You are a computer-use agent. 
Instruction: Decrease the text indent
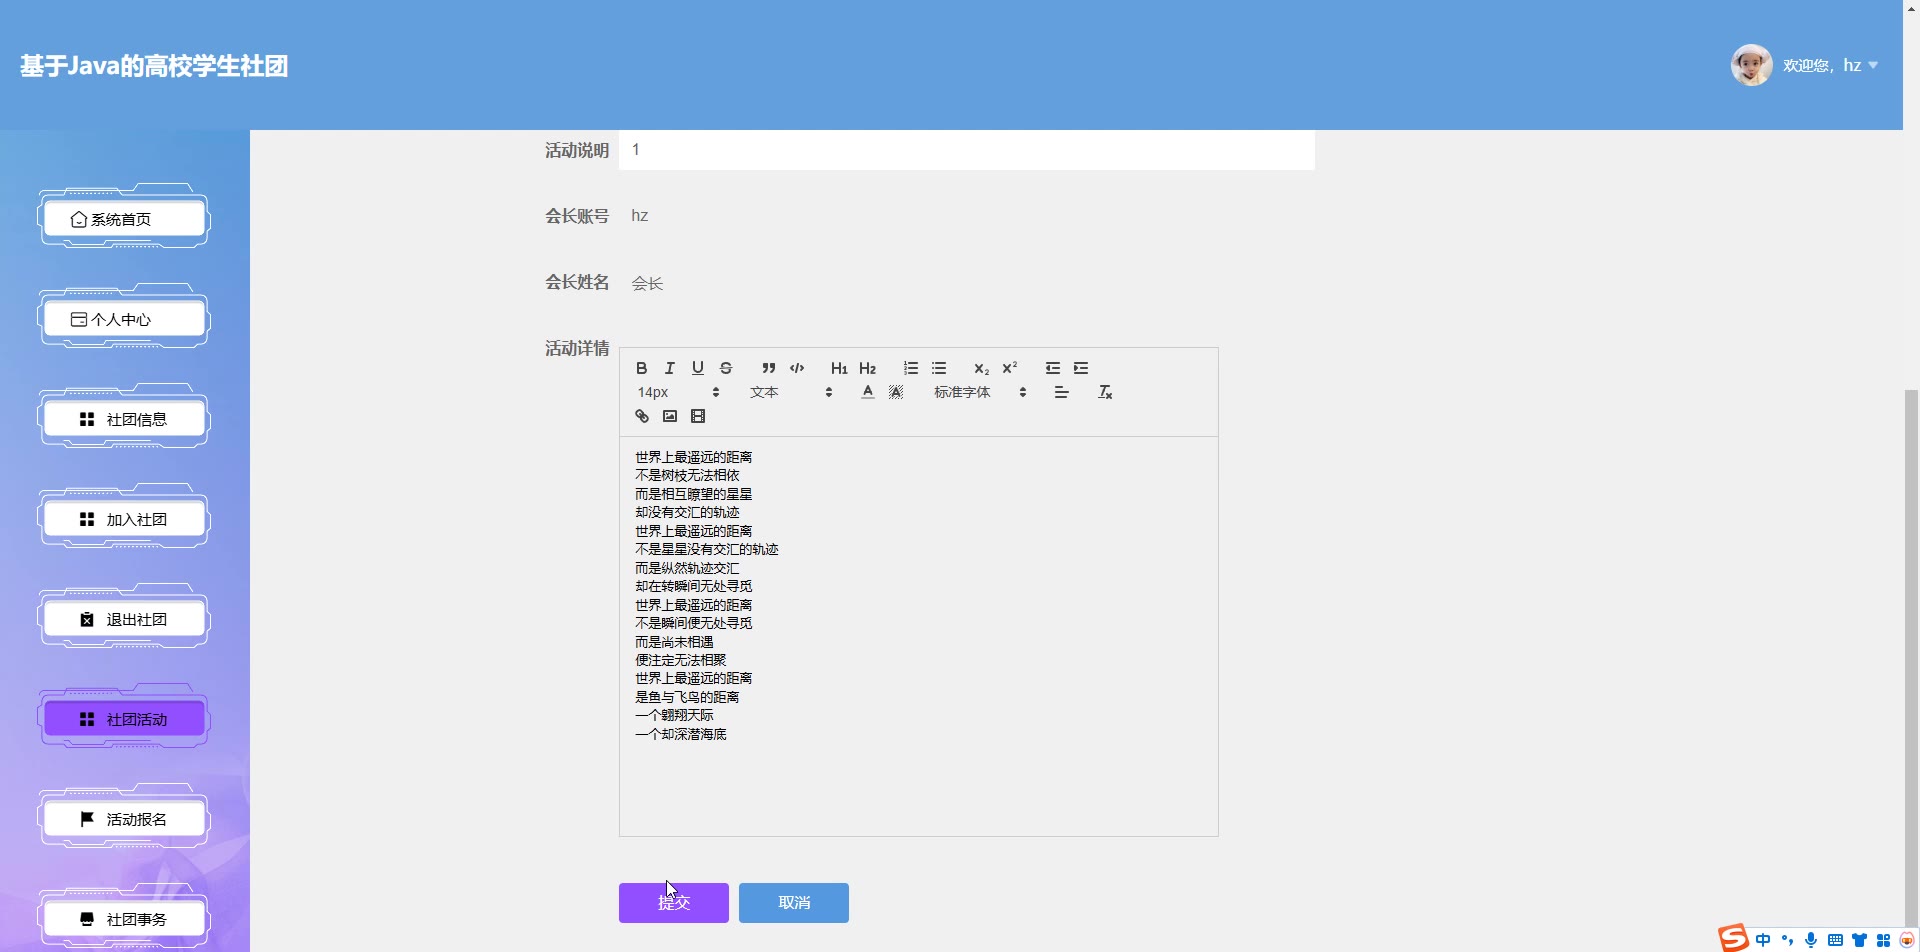pyautogui.click(x=1052, y=368)
